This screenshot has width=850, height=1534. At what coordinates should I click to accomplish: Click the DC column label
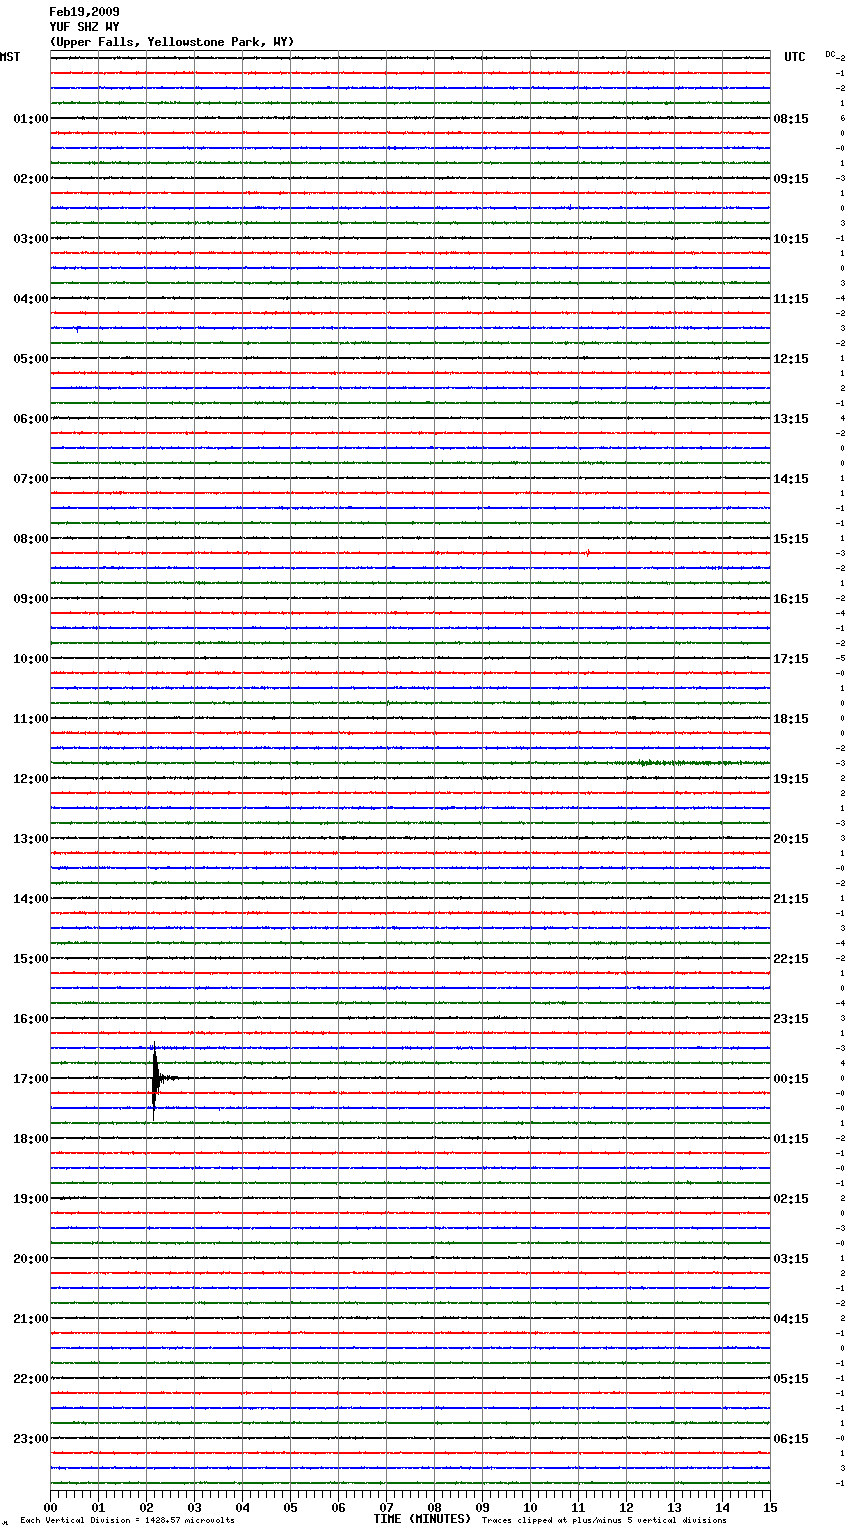pos(830,54)
